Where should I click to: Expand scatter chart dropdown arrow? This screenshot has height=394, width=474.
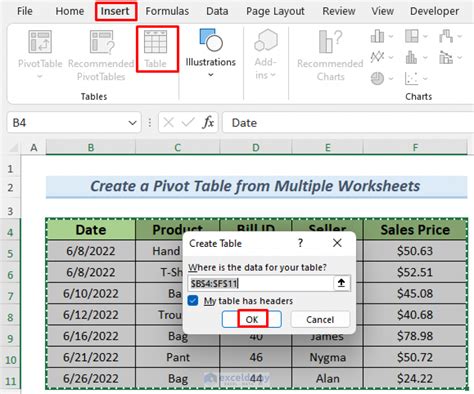tap(425, 79)
